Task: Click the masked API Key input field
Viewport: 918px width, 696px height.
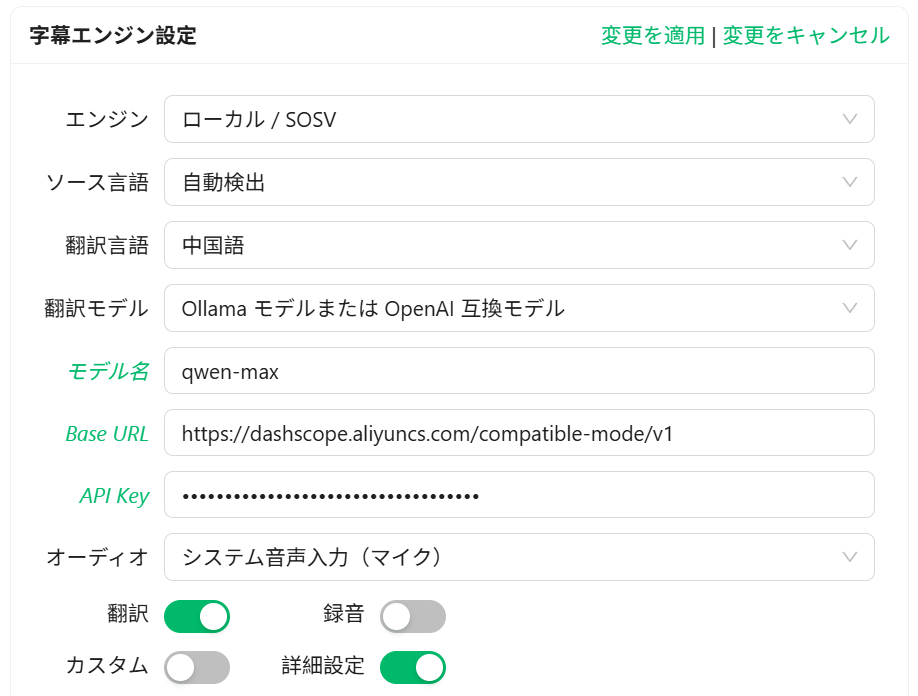Action: tap(519, 495)
